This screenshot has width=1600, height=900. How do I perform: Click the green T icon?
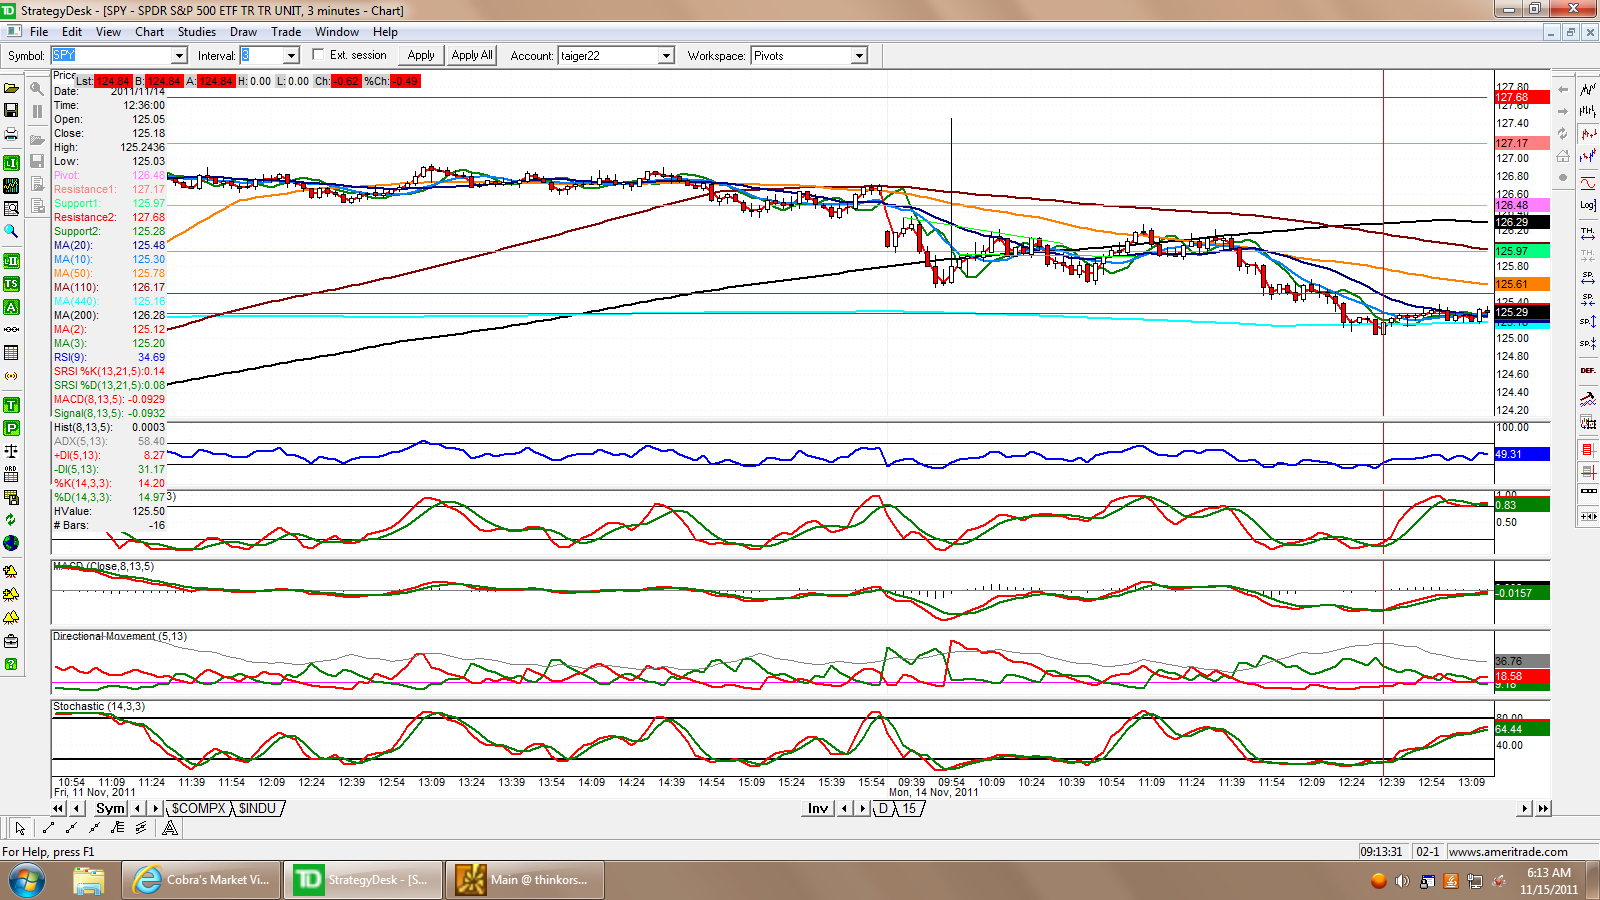(x=11, y=405)
